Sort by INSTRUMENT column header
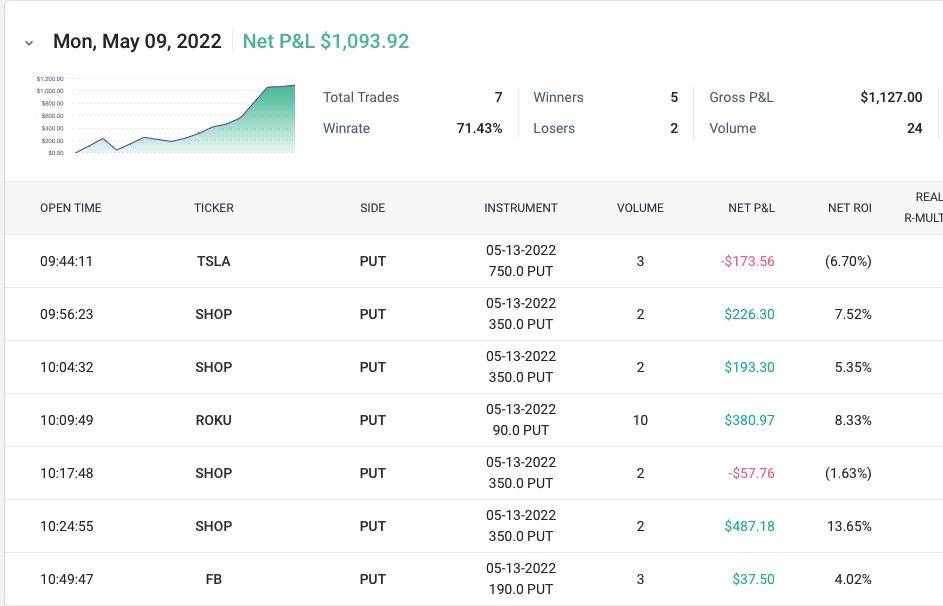The width and height of the screenshot is (943, 606). 521,208
